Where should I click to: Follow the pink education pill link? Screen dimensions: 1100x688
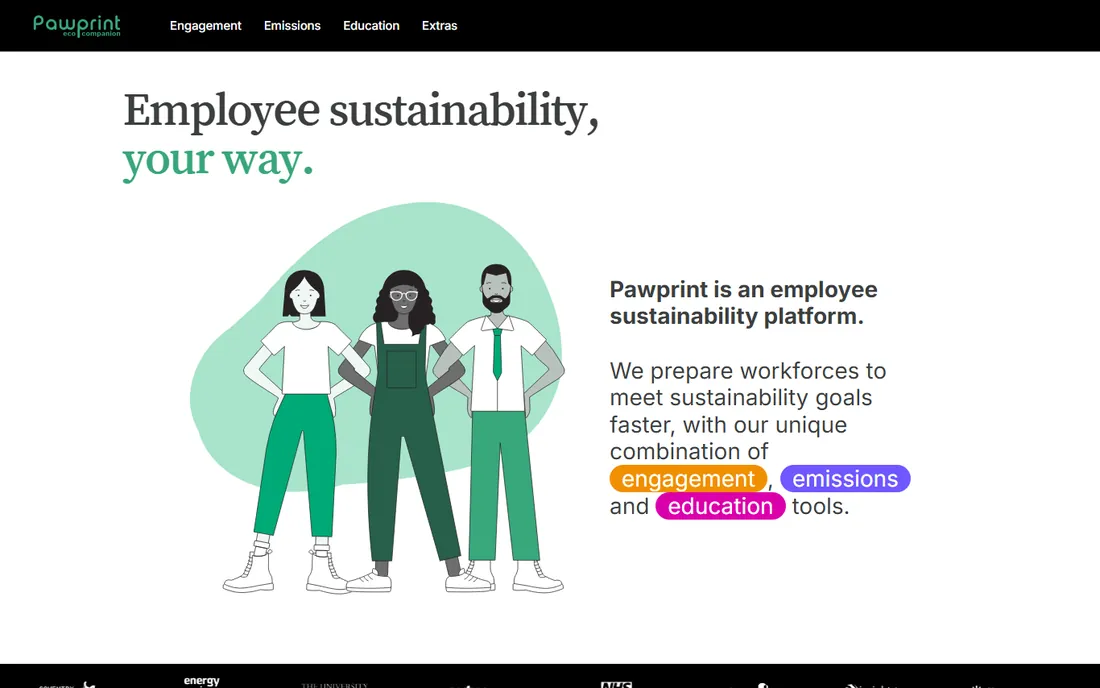tap(720, 506)
